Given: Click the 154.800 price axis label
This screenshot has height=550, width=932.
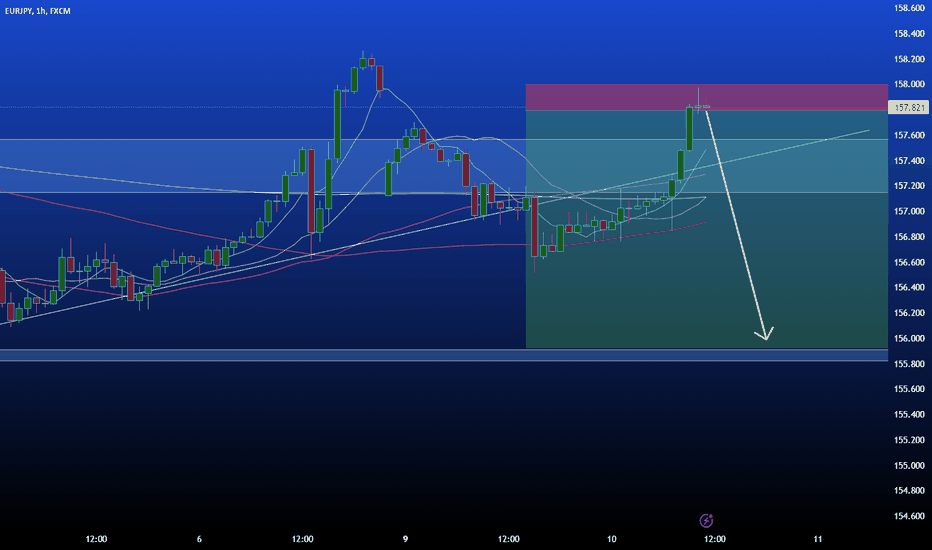Looking at the screenshot, I should [909, 491].
